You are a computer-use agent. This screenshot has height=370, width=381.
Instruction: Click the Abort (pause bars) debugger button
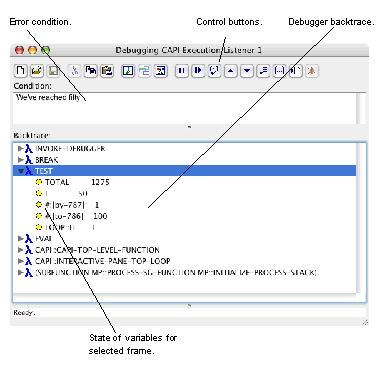click(x=182, y=71)
